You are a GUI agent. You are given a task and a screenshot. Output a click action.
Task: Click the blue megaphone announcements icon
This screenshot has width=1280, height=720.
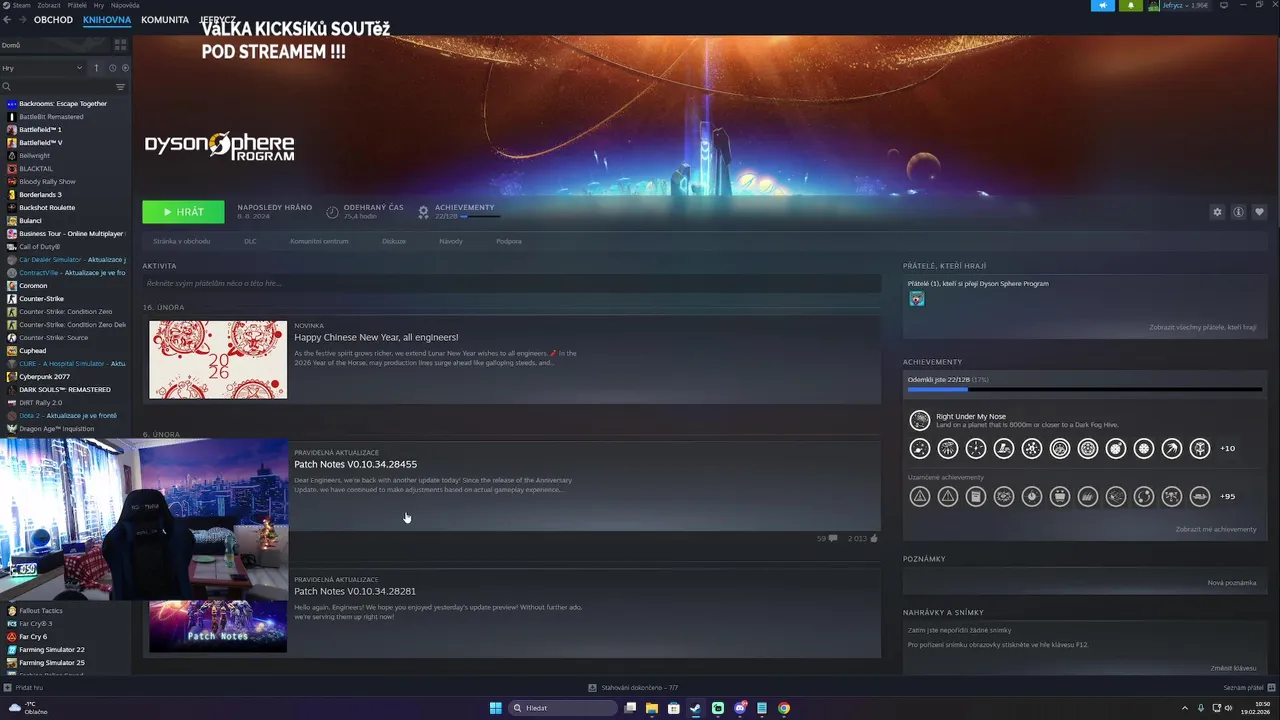click(x=1103, y=5)
